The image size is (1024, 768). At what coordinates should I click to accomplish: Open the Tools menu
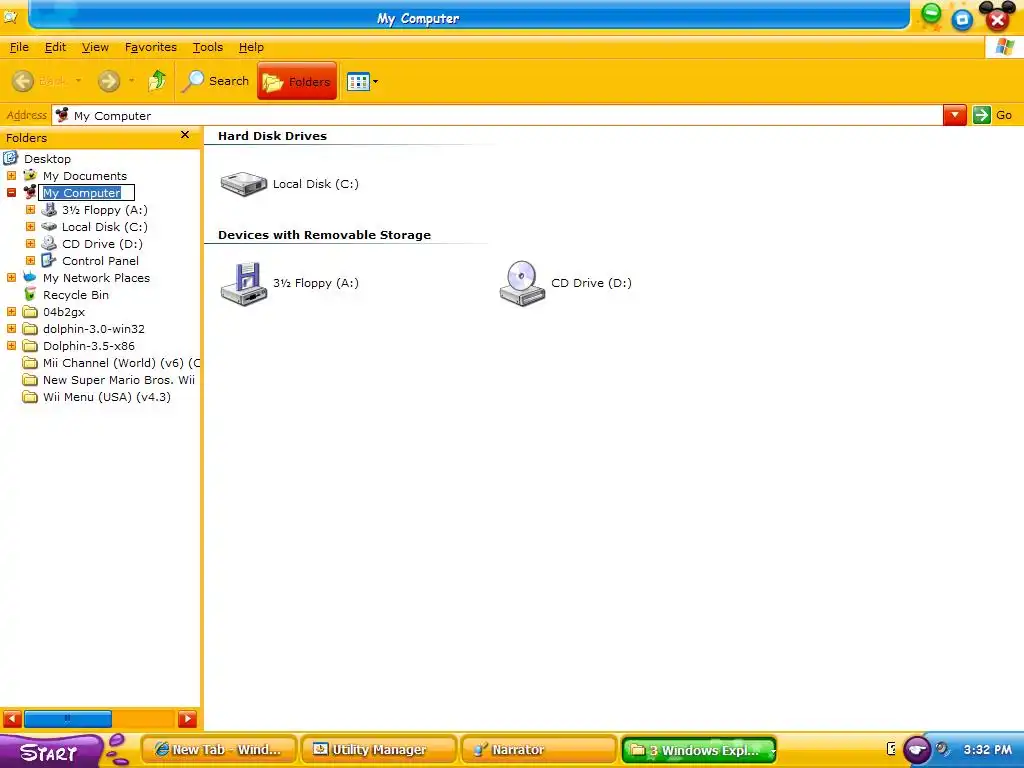pyautogui.click(x=208, y=47)
